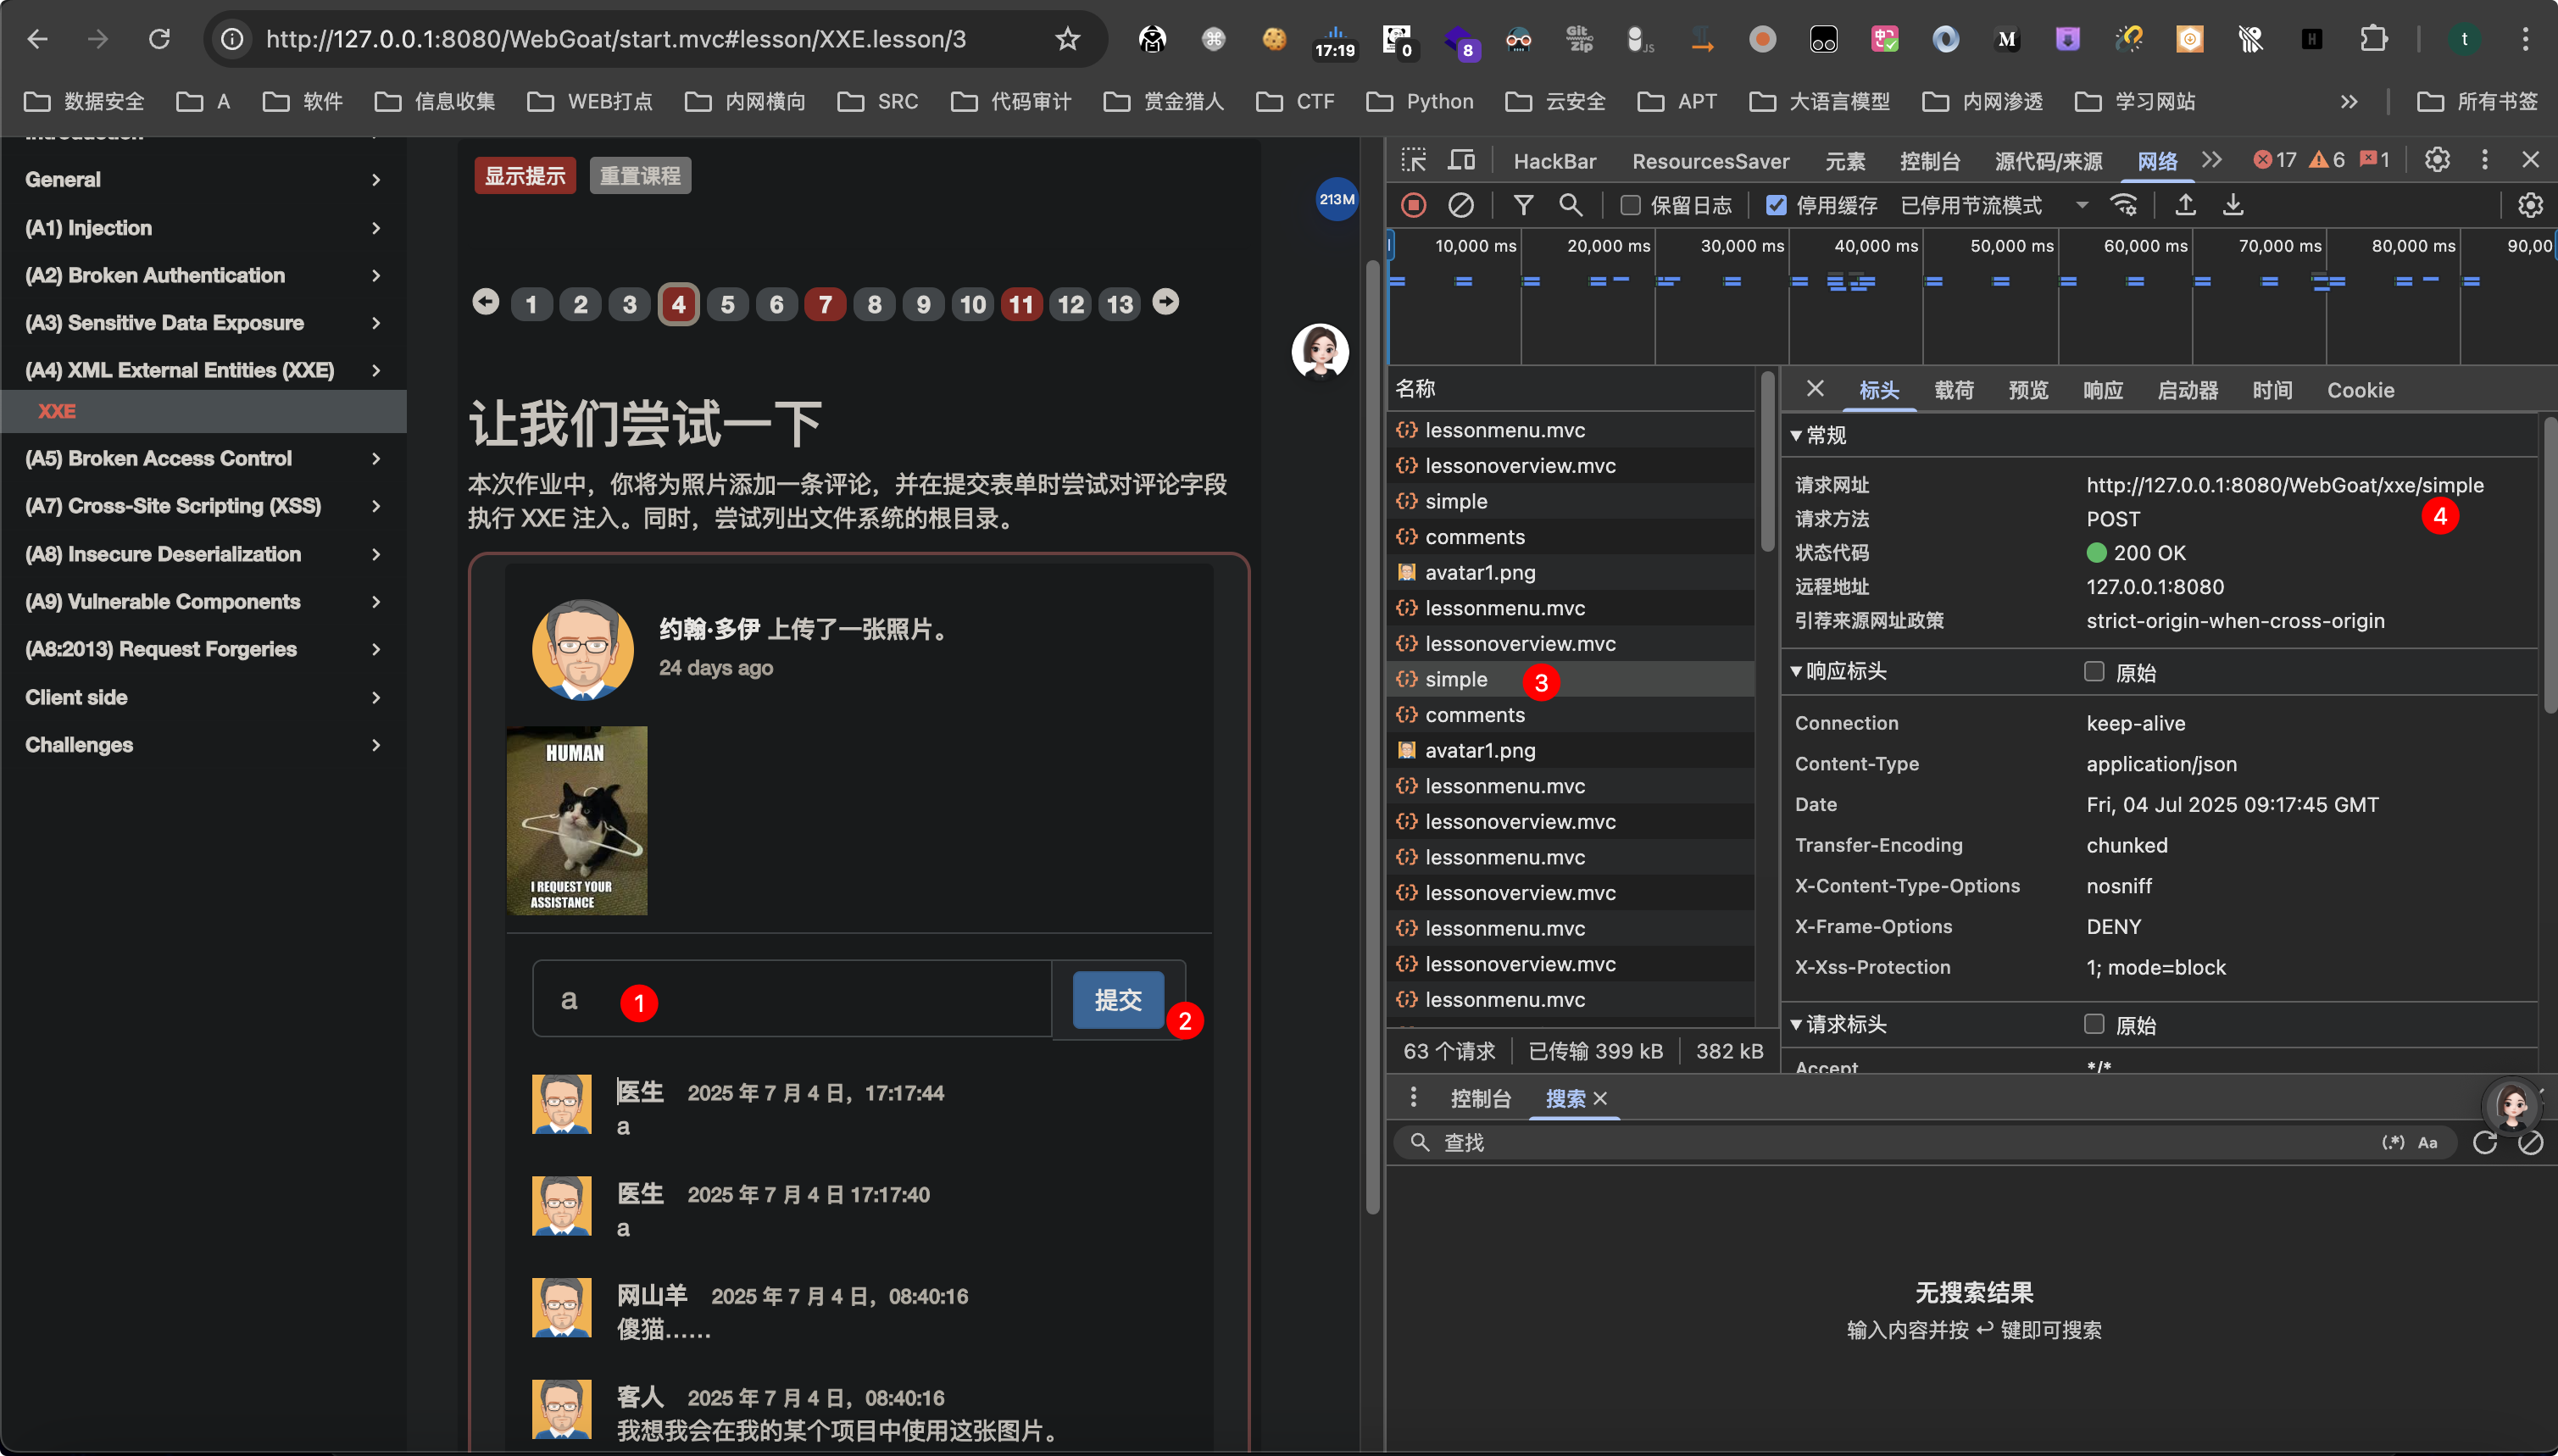Click the network search magnifier icon
The height and width of the screenshot is (1456, 2558).
(1570, 205)
